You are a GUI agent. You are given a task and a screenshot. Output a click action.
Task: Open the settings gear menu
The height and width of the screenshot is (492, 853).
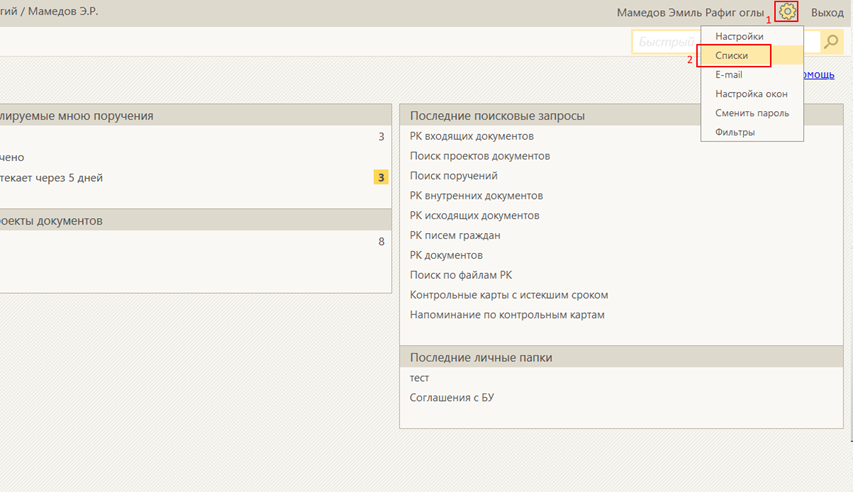click(787, 11)
